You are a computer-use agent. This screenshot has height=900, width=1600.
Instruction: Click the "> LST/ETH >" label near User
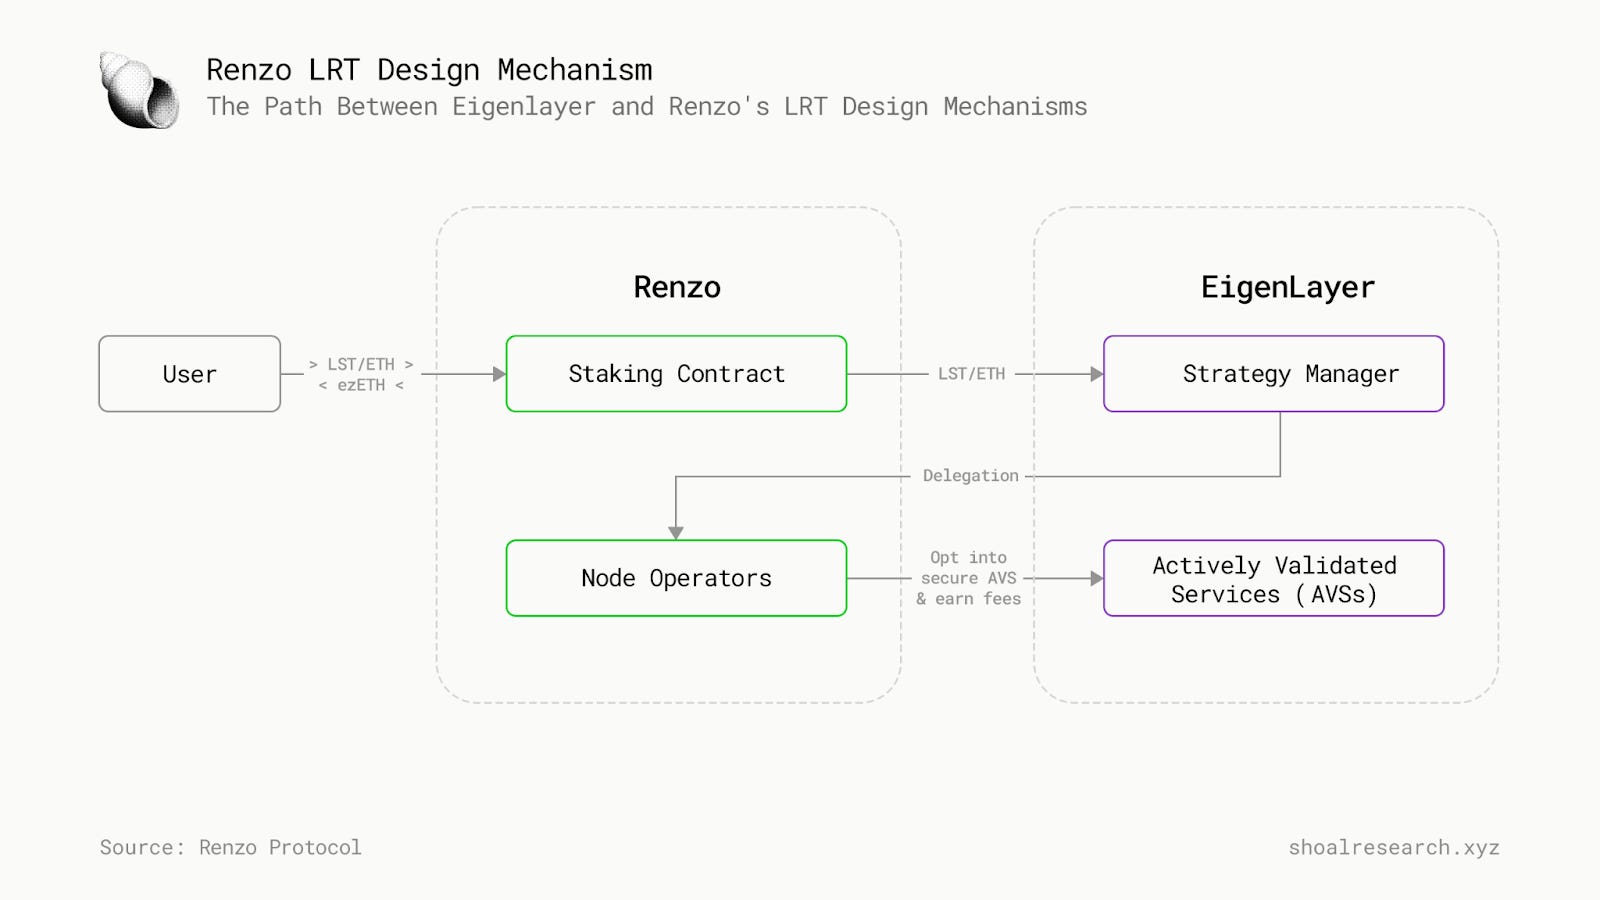coord(361,364)
